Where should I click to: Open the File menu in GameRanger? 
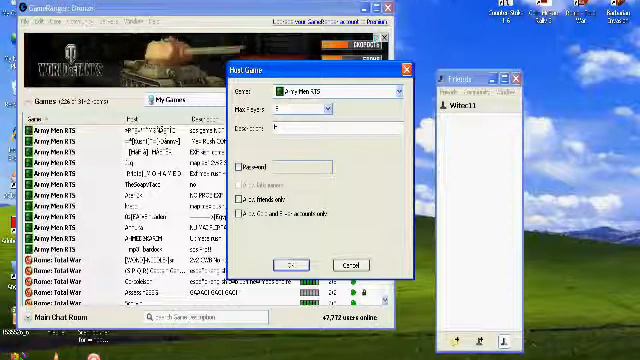[x=25, y=21]
